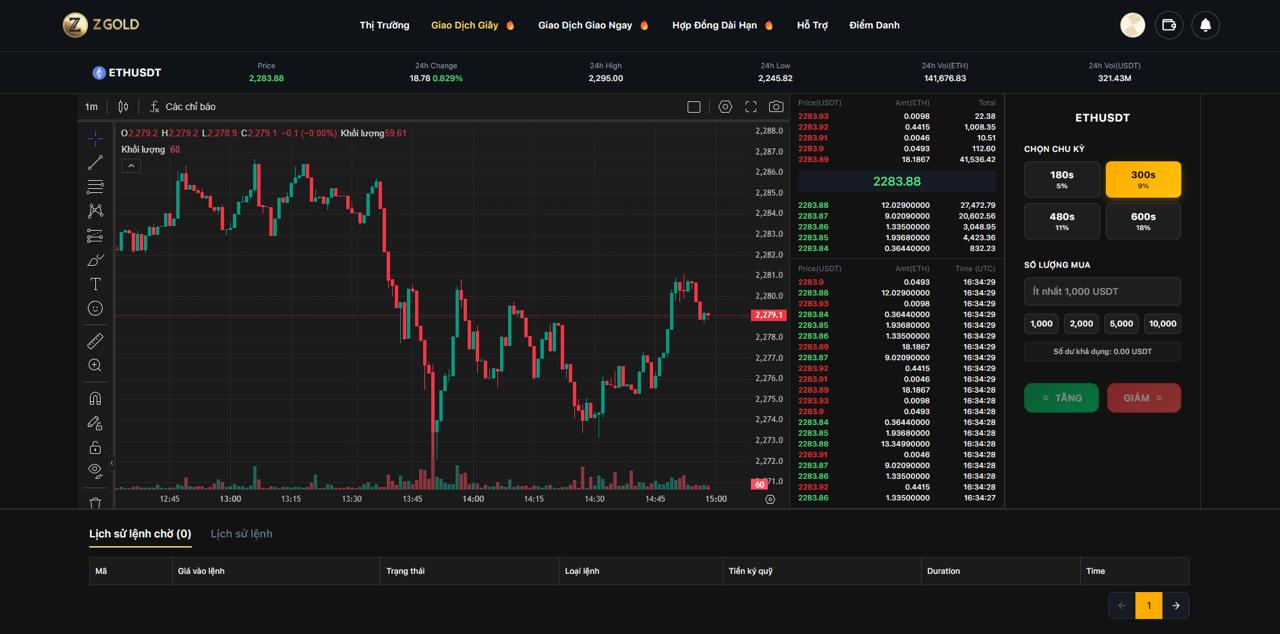The width and height of the screenshot is (1280, 634).
Task: Click the Z GOLD logo
Action: point(101,25)
